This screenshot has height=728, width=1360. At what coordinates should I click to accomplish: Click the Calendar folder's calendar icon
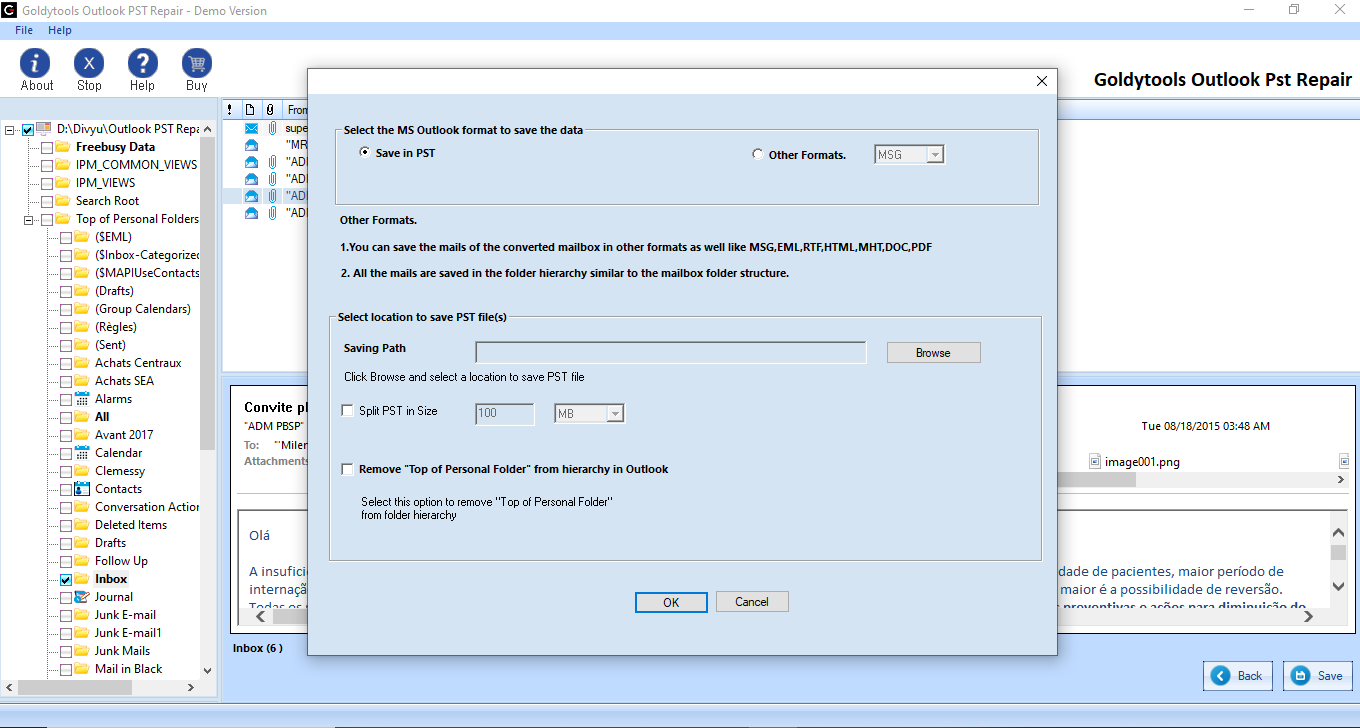82,453
